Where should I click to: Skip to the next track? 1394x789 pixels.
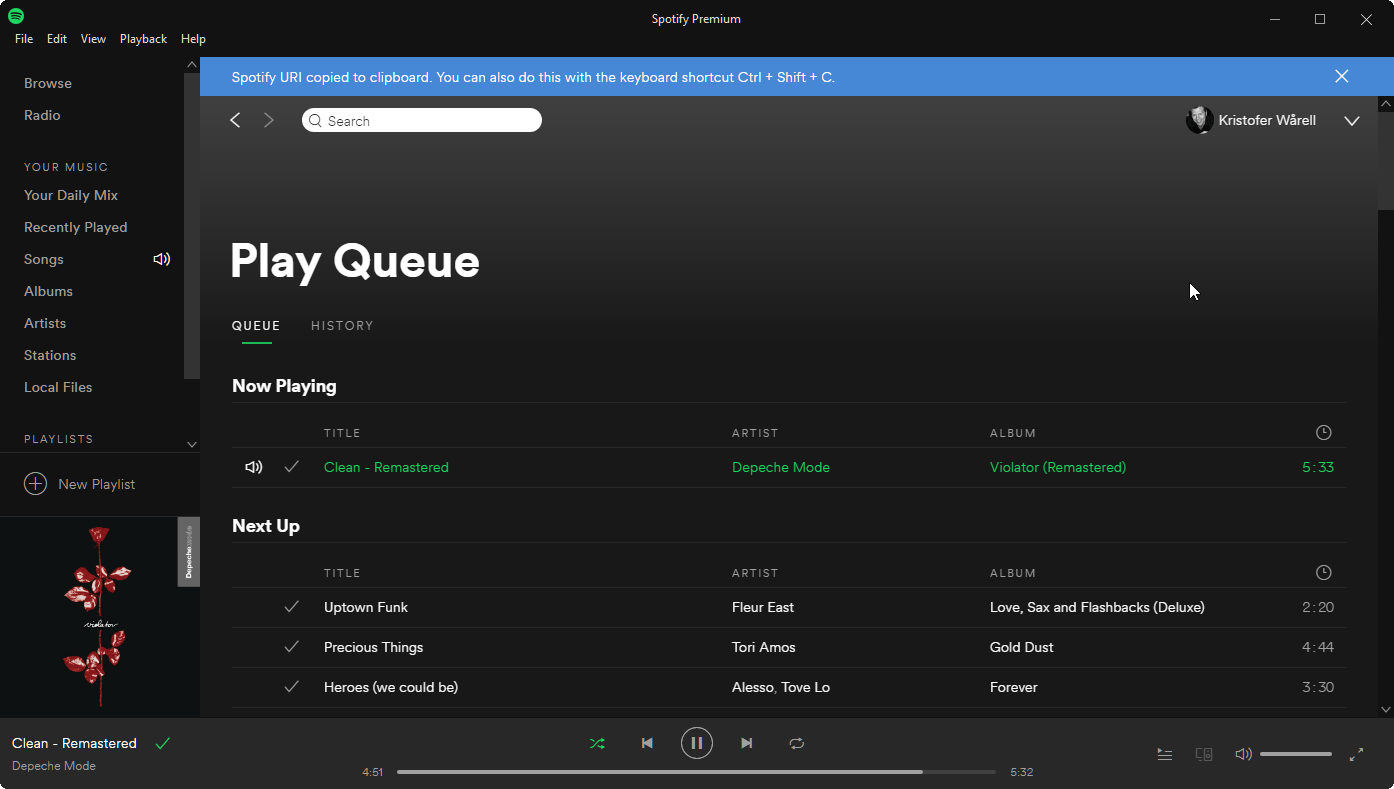(746, 743)
